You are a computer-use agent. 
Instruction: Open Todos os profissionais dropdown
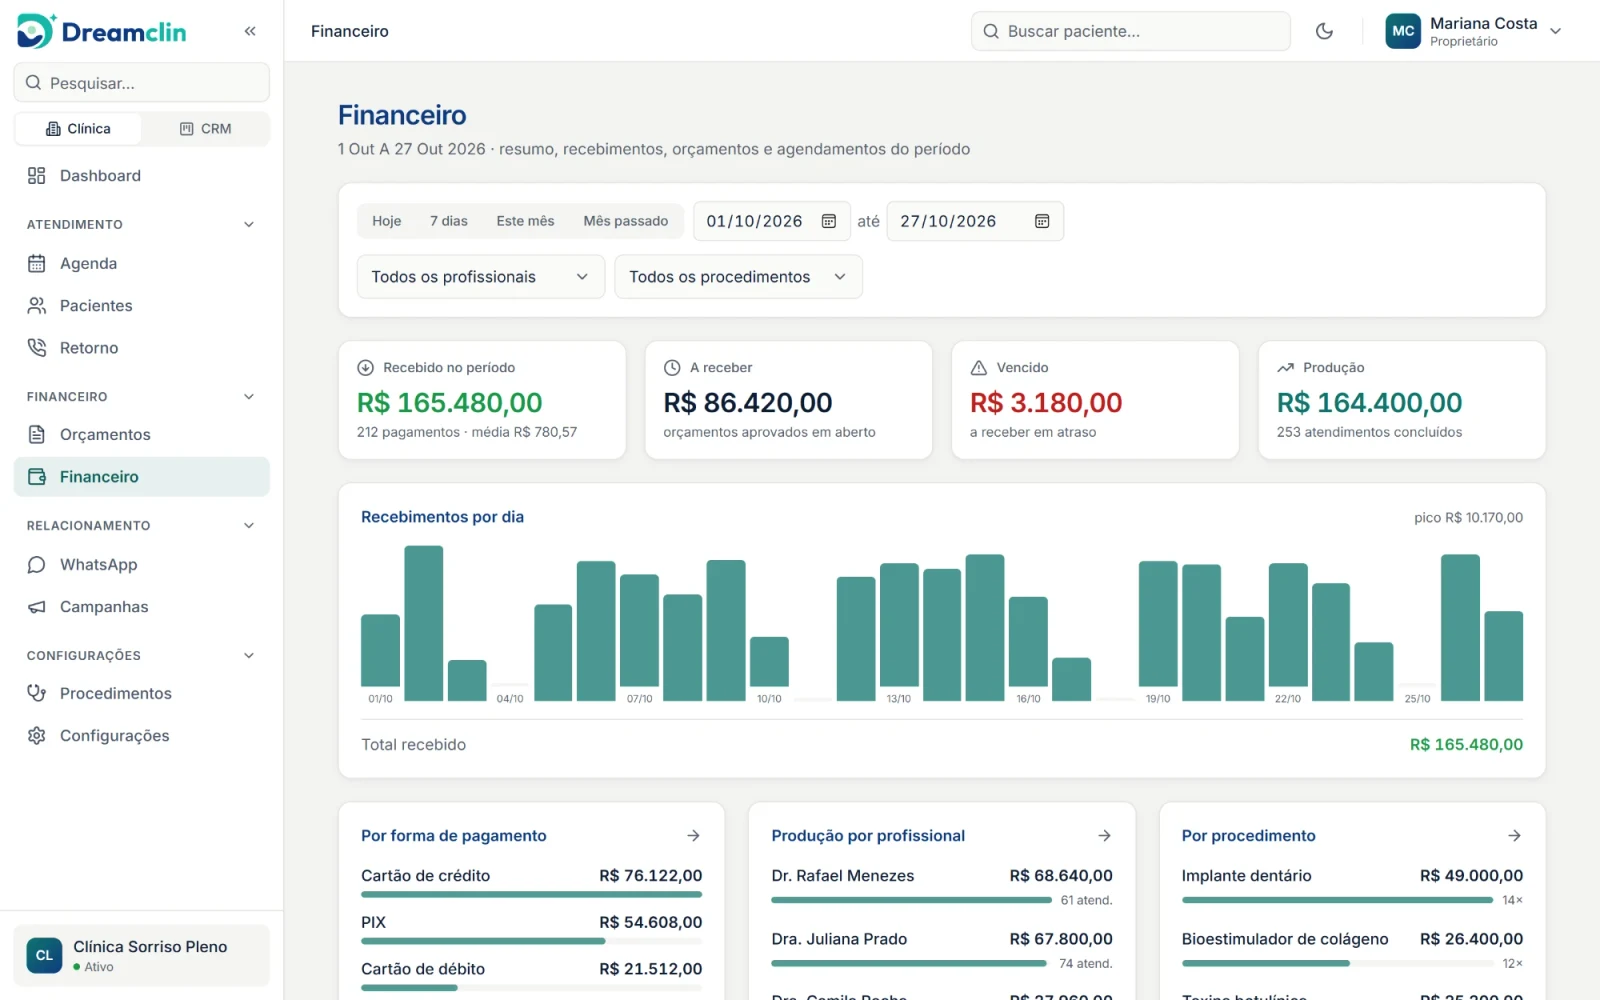(x=480, y=277)
